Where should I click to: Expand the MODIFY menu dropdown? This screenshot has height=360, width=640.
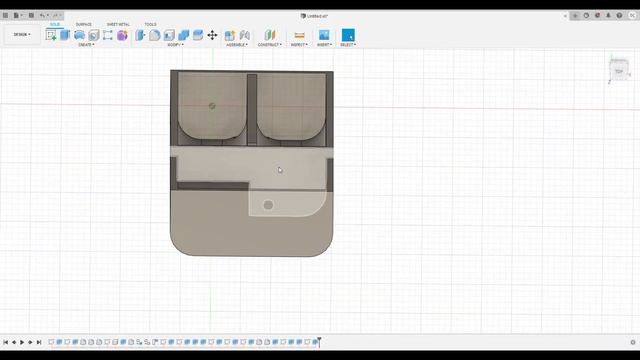(176, 44)
